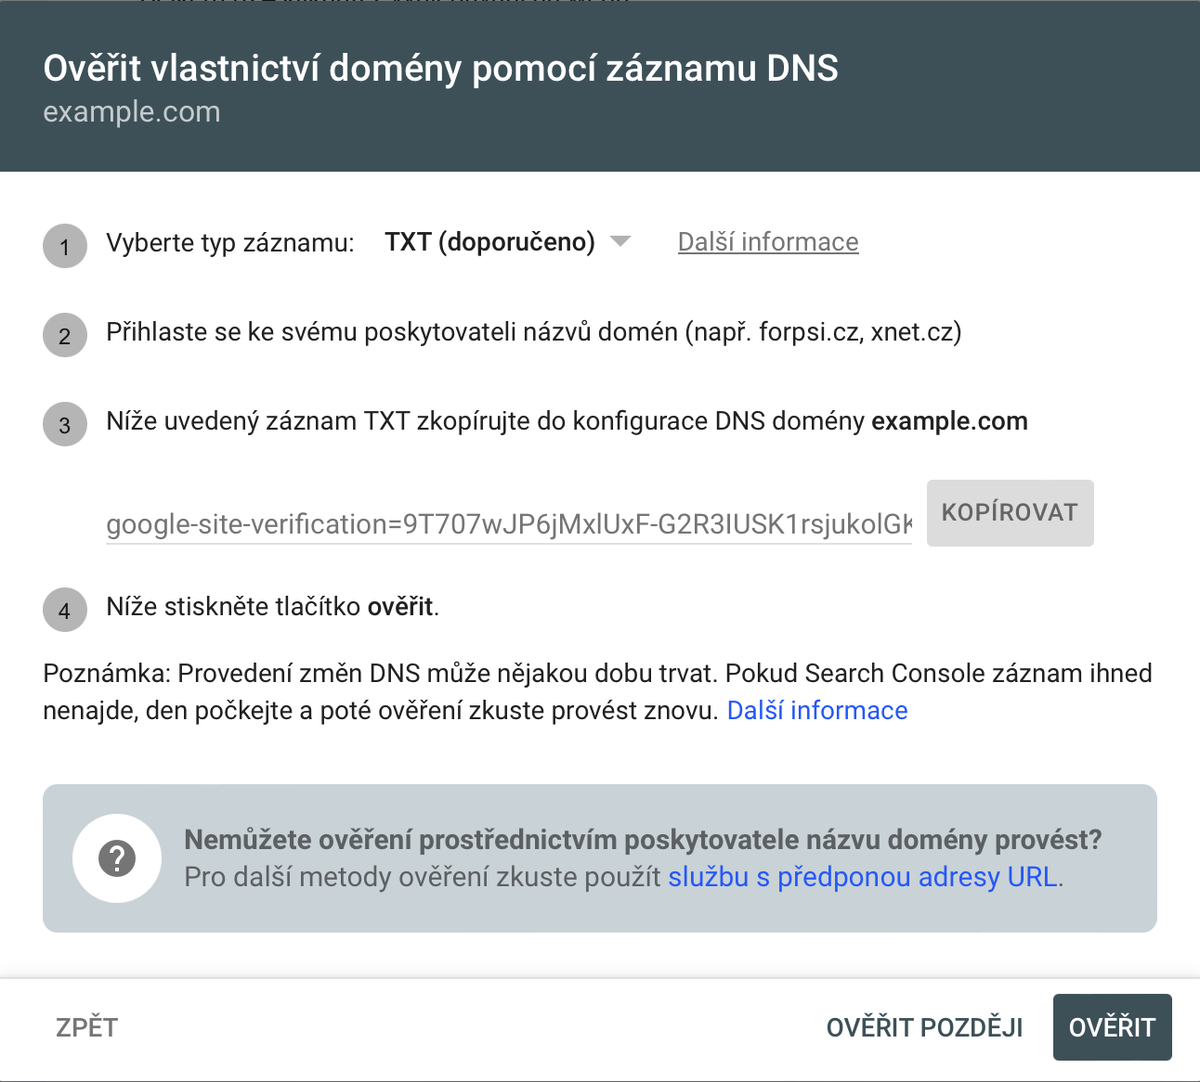Choose OVĚŘIT POZDĚJI to verify later

pos(924,1027)
